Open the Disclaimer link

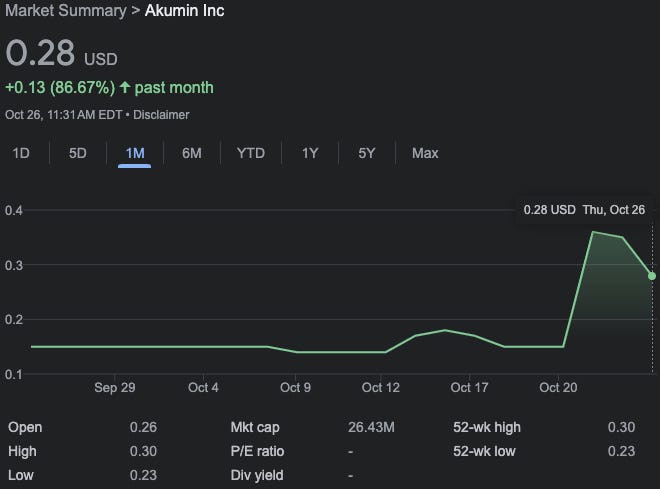click(161, 115)
